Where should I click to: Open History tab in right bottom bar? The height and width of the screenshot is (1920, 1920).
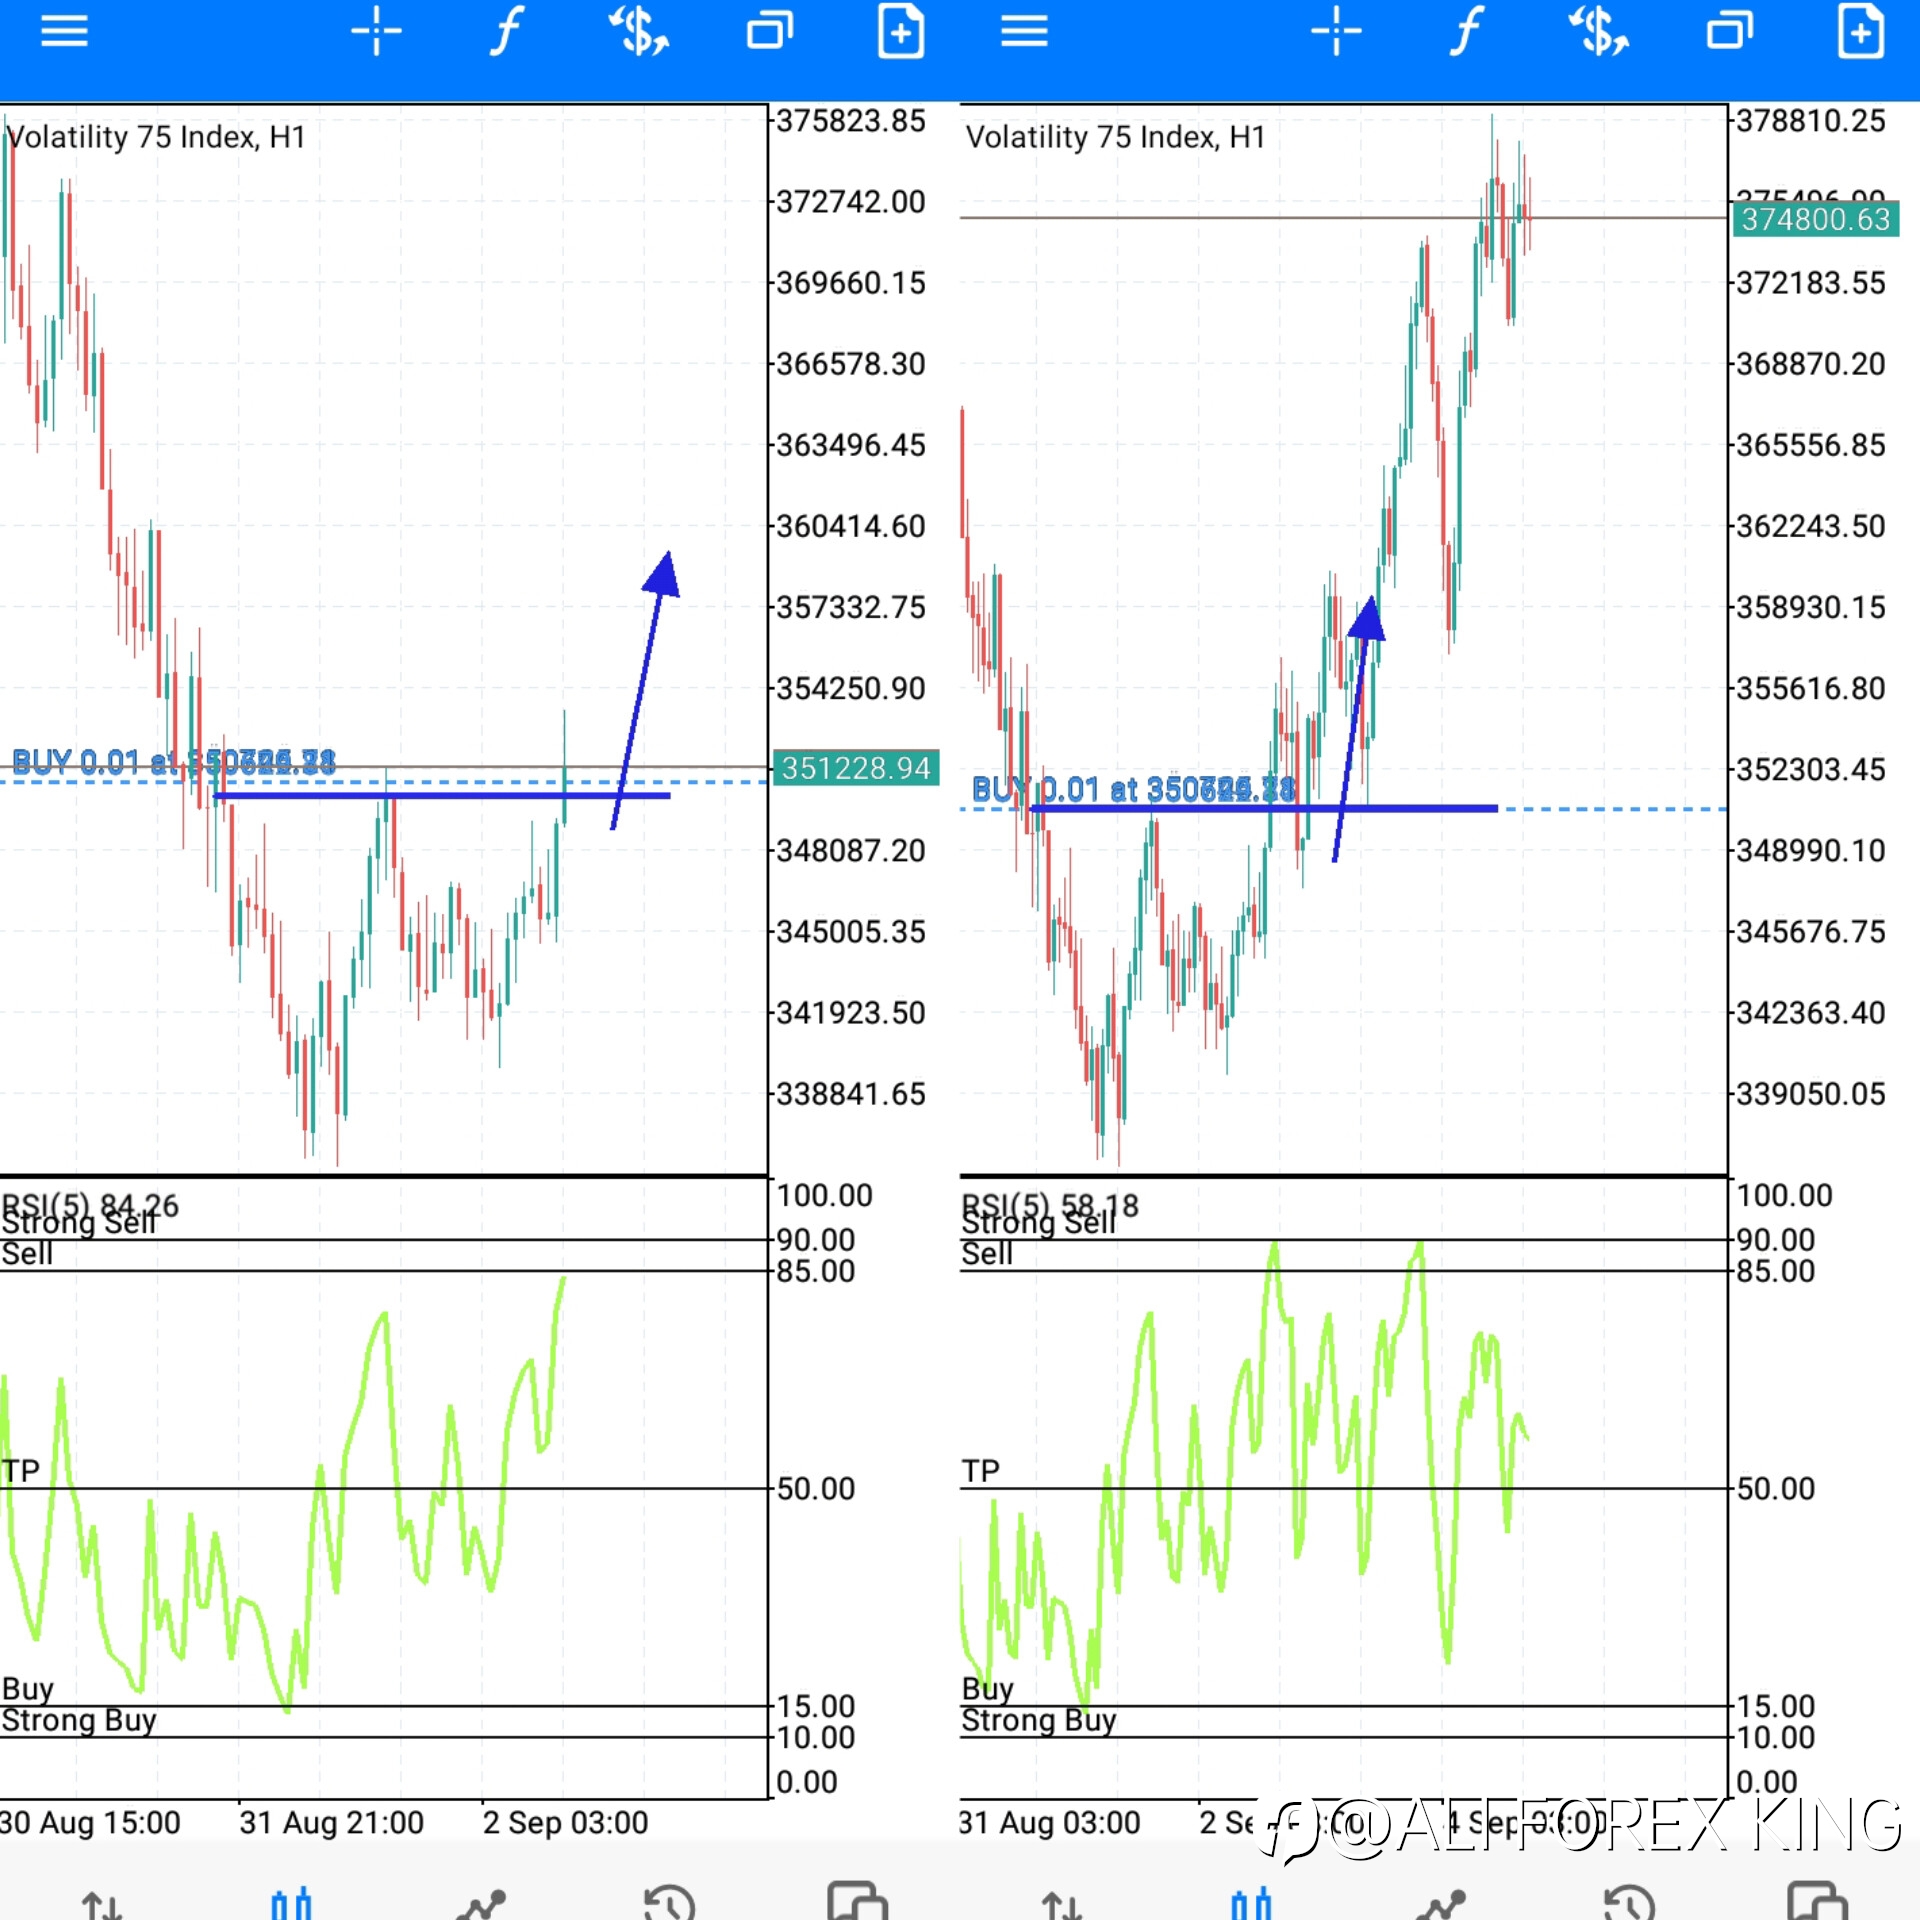pyautogui.click(x=1629, y=1902)
